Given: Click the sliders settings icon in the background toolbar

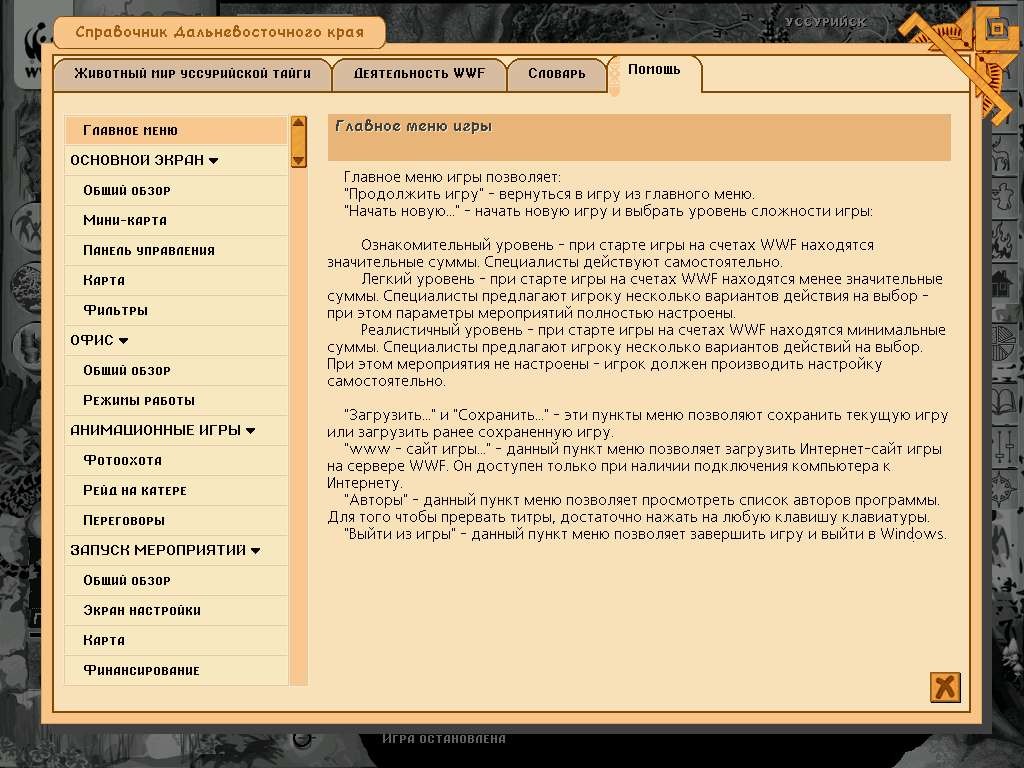Looking at the screenshot, I should pos(1003,446).
